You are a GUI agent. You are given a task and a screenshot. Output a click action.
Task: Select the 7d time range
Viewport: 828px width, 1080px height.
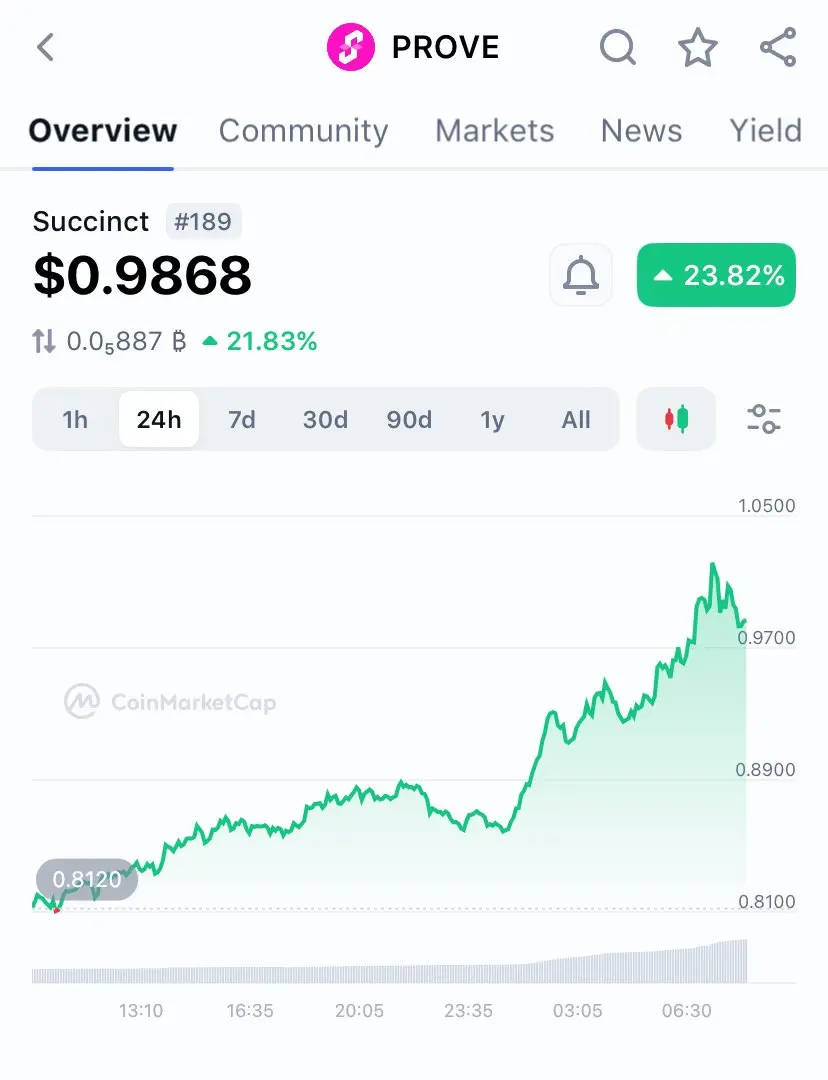(242, 419)
